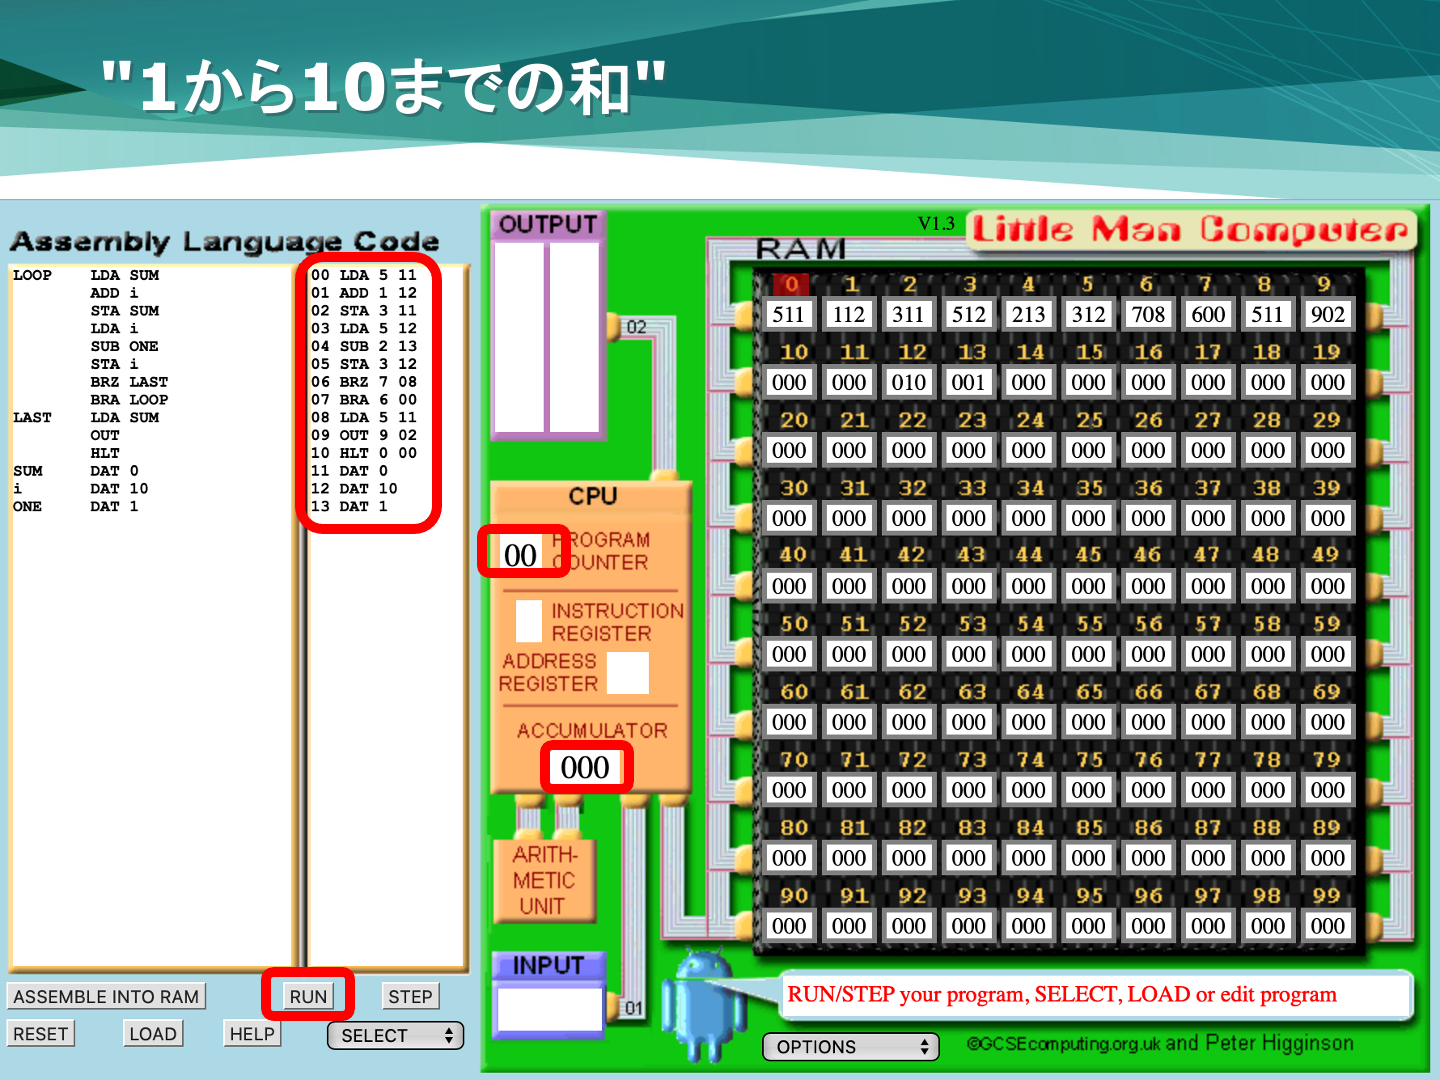The width and height of the screenshot is (1440, 1080).
Task: Click ASSEMBLE INTO RAM button
Action: 106,996
